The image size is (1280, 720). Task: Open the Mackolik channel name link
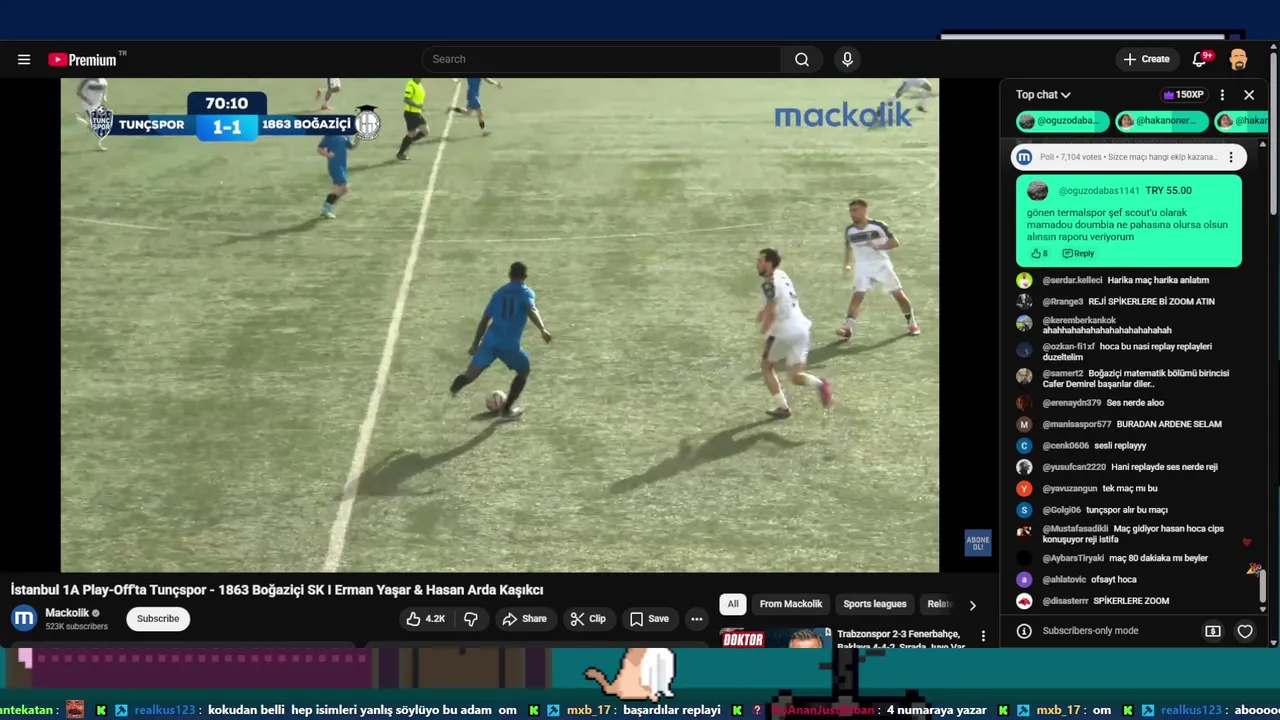[x=67, y=613]
